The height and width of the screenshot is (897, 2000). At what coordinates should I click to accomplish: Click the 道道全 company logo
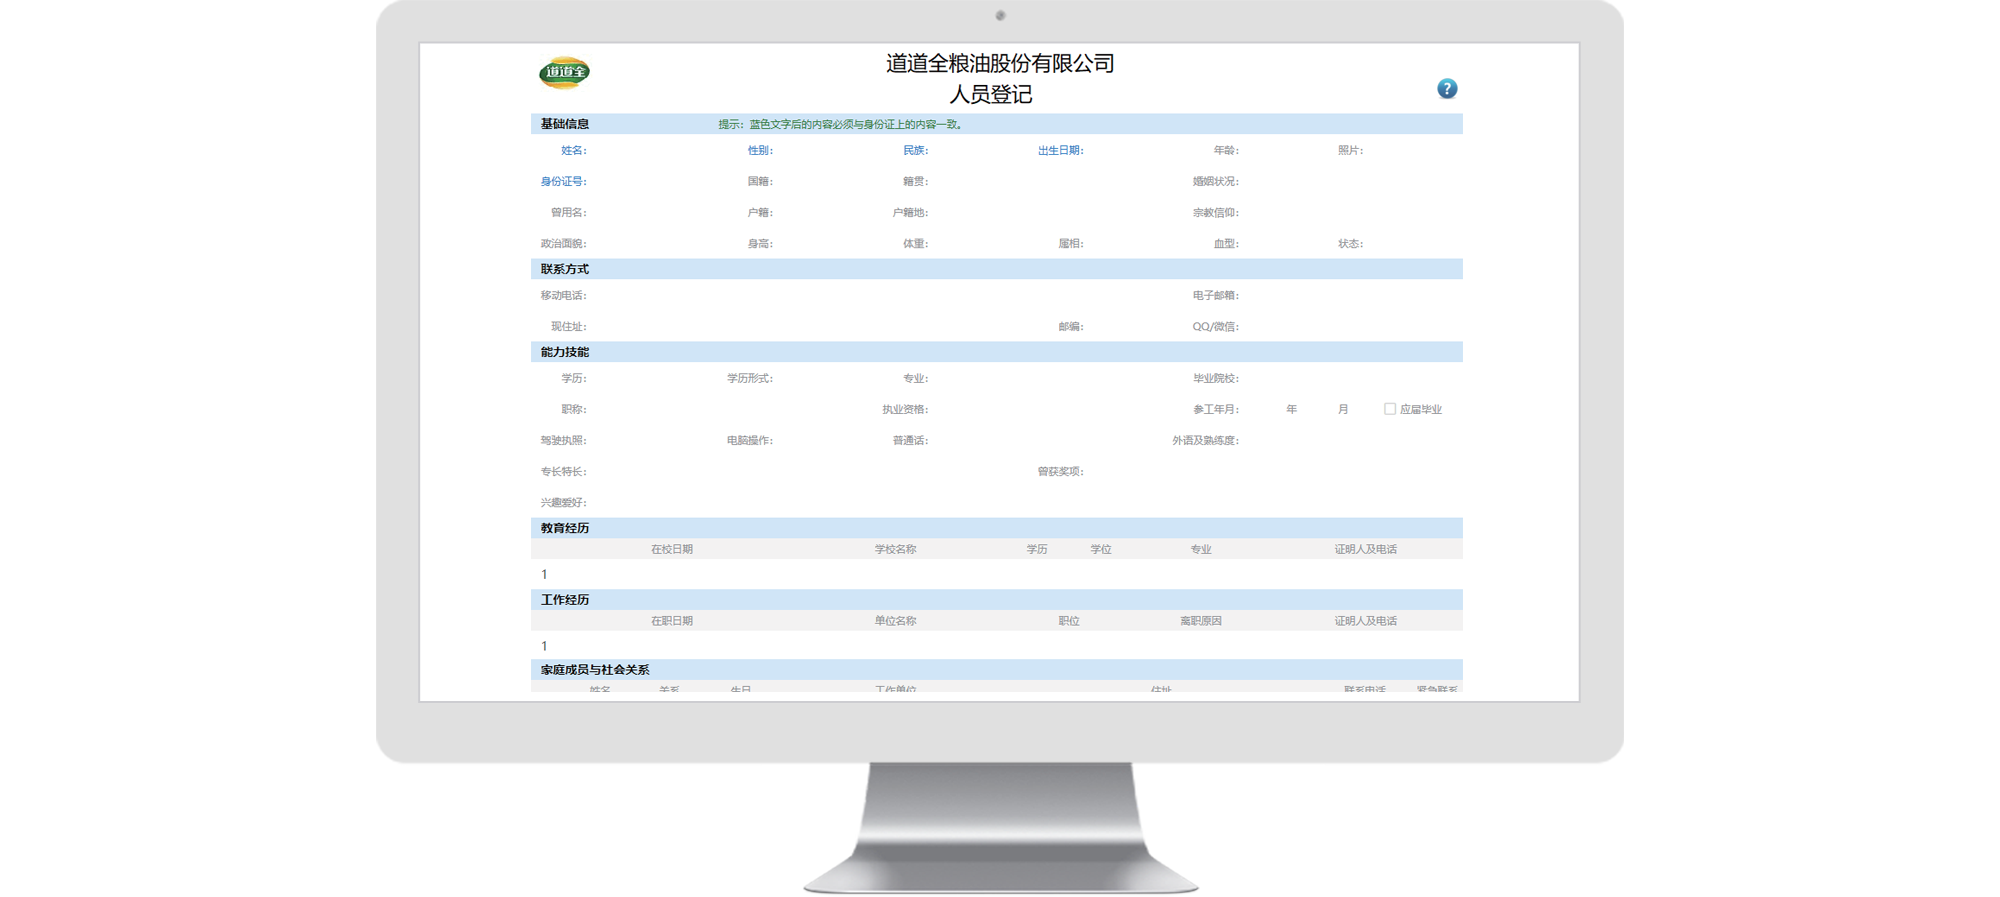pyautogui.click(x=564, y=72)
